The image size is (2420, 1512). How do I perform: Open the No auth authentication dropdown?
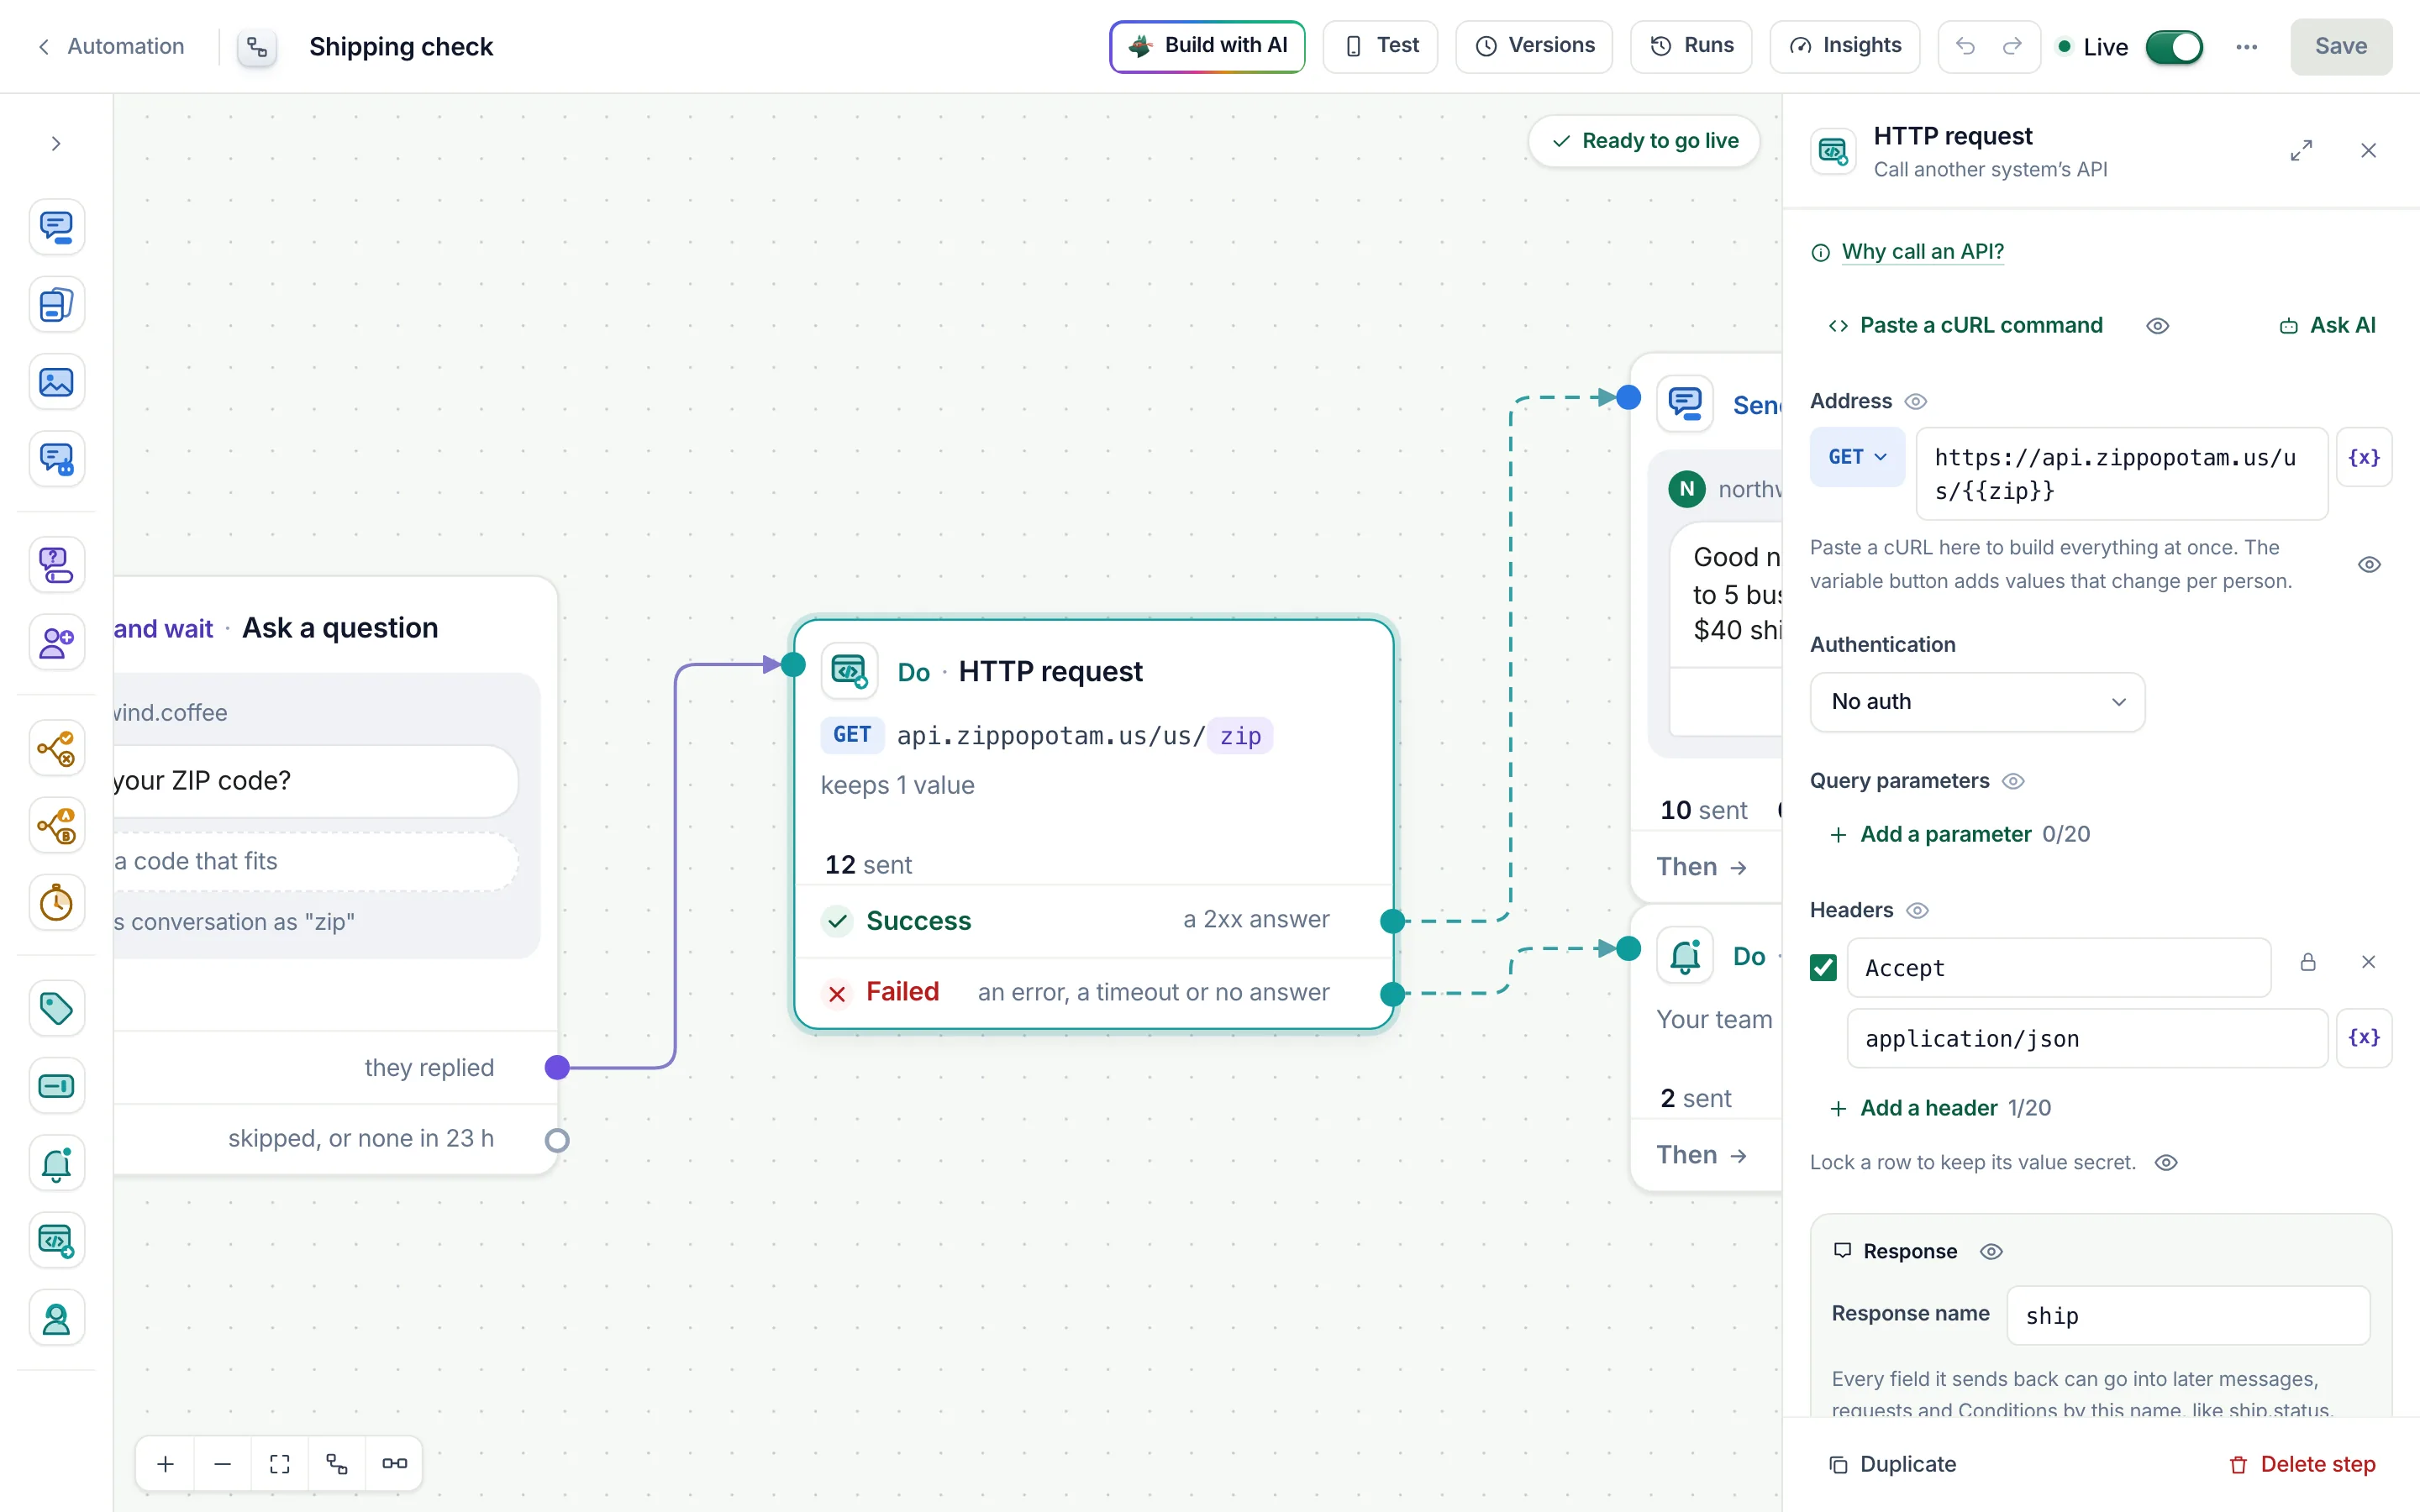pyautogui.click(x=1977, y=702)
